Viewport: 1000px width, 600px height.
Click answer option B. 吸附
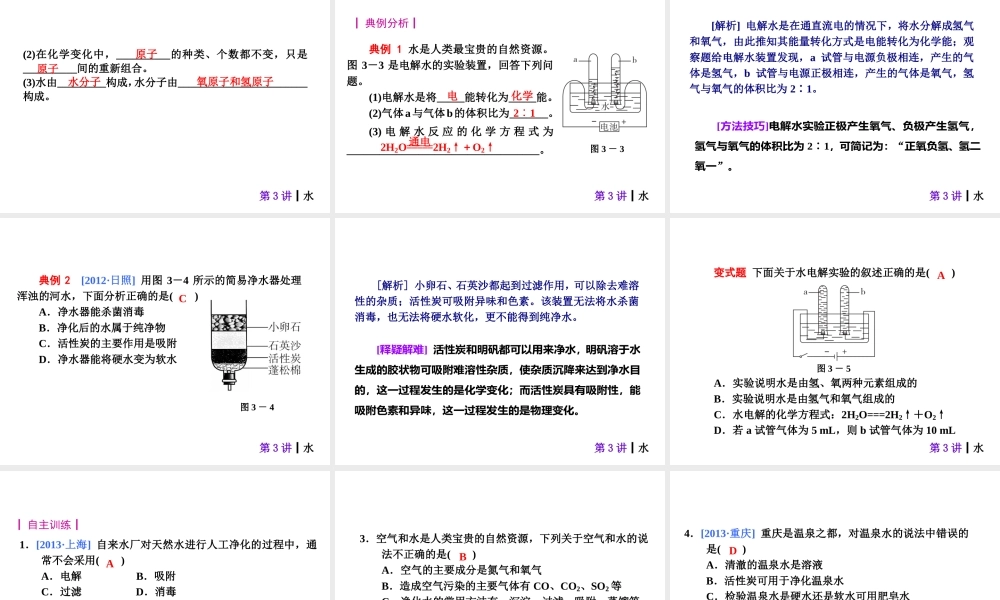point(156,576)
